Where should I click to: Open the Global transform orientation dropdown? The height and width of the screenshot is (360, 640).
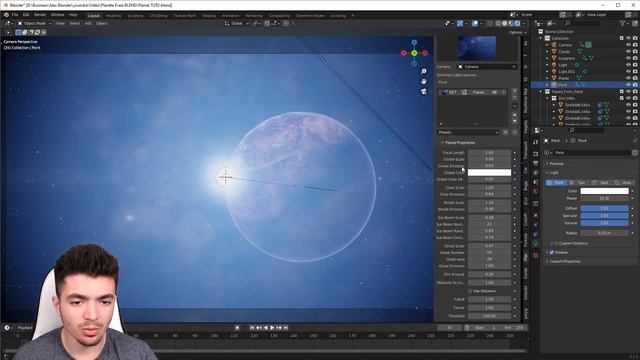(x=237, y=24)
